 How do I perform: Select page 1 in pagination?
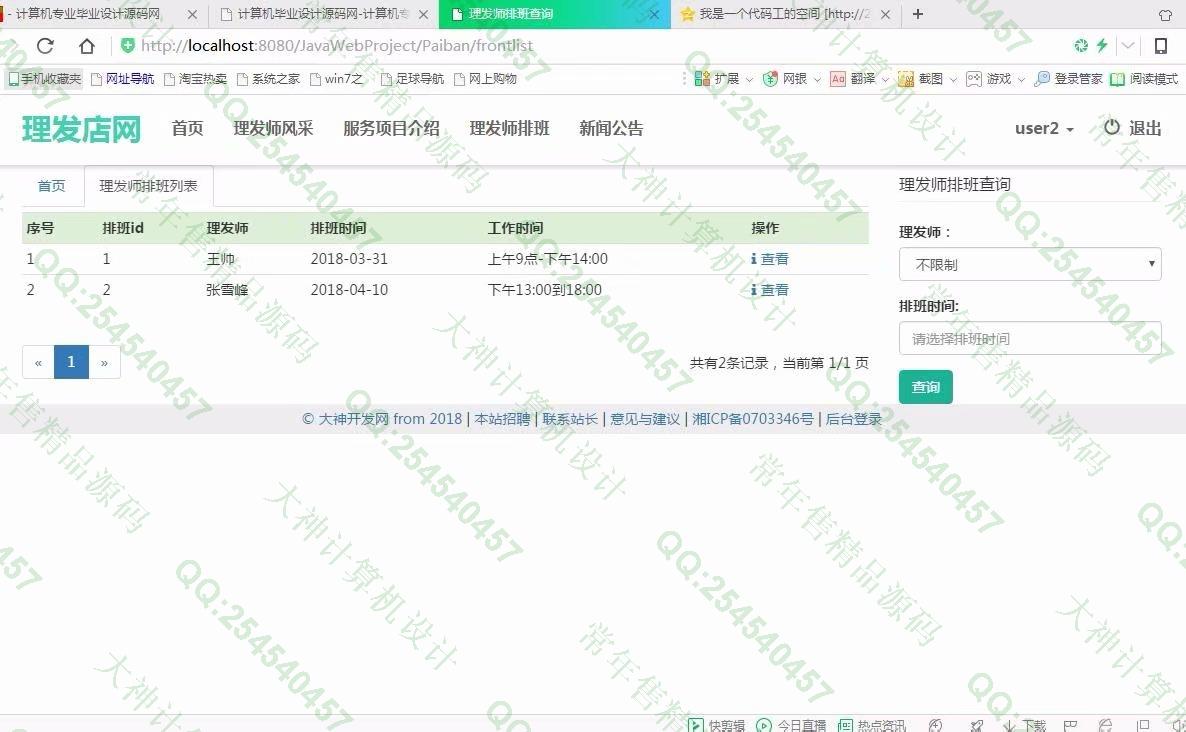pyautogui.click(x=71, y=361)
